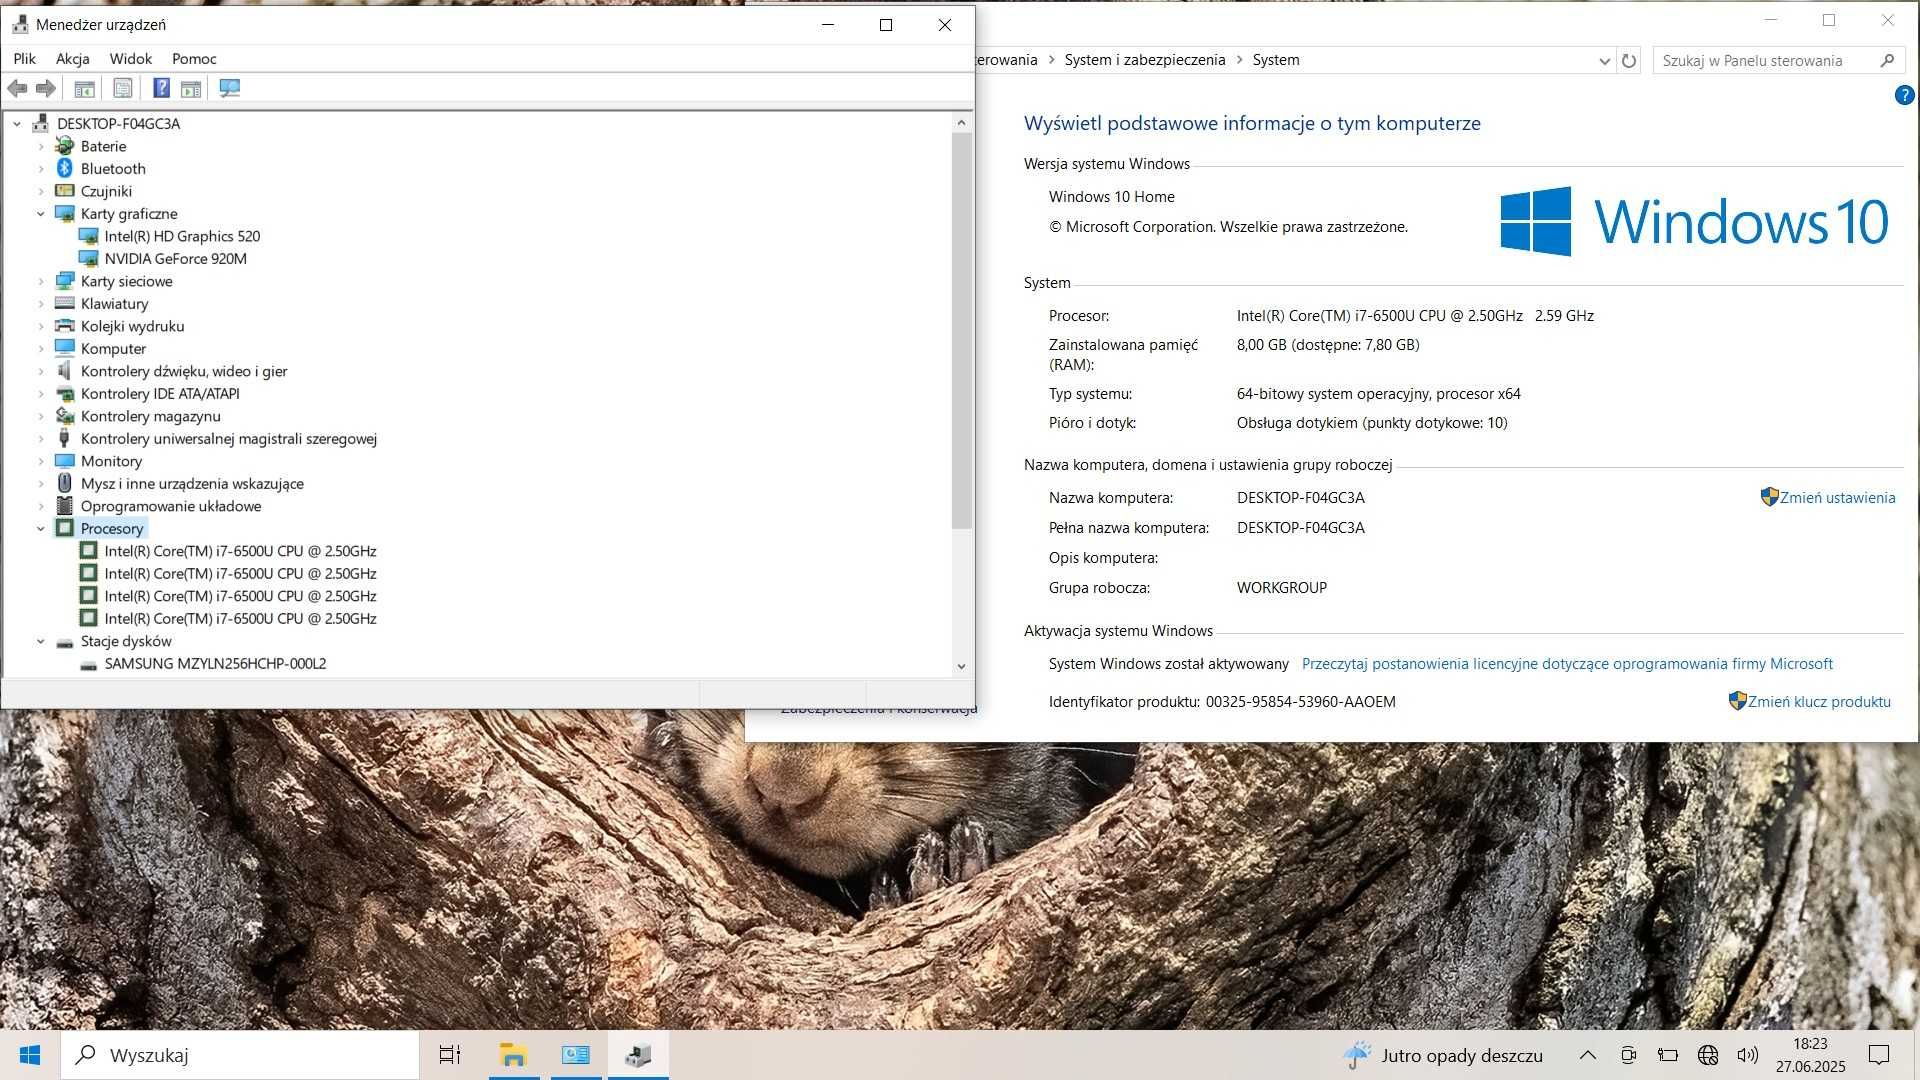Open Properties via the toolbar sheet icon
This screenshot has width=1920, height=1080.
(x=122, y=89)
